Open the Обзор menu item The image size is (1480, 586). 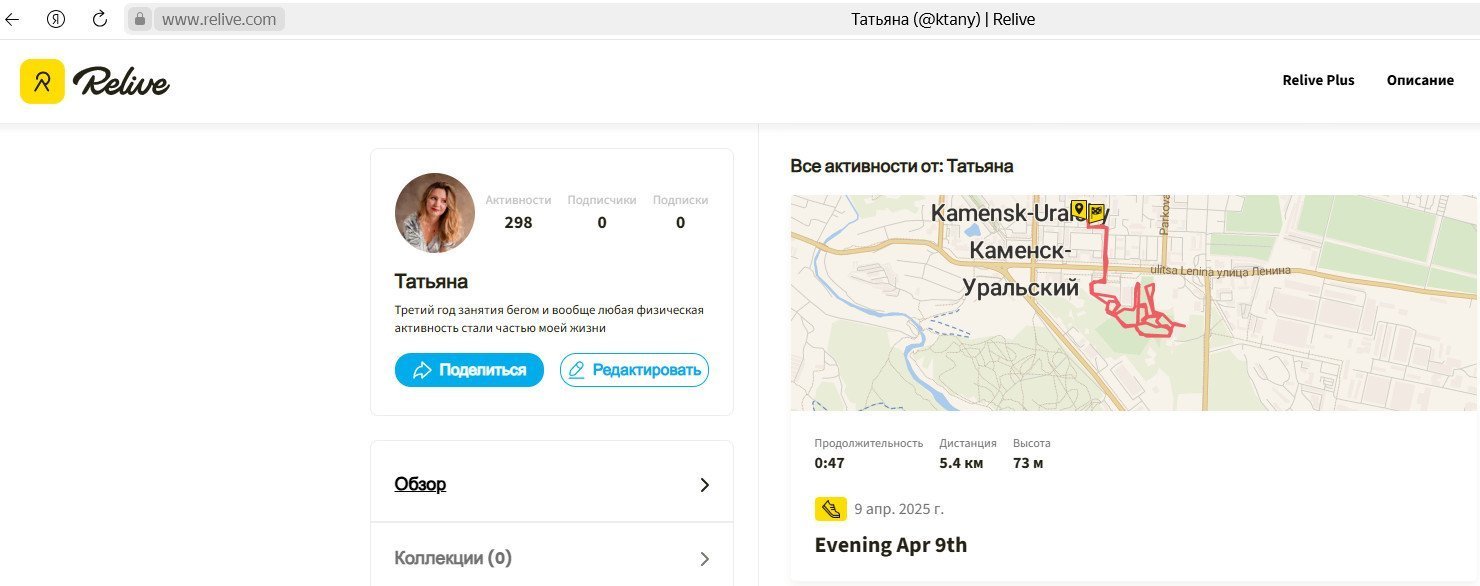pyautogui.click(x=552, y=484)
